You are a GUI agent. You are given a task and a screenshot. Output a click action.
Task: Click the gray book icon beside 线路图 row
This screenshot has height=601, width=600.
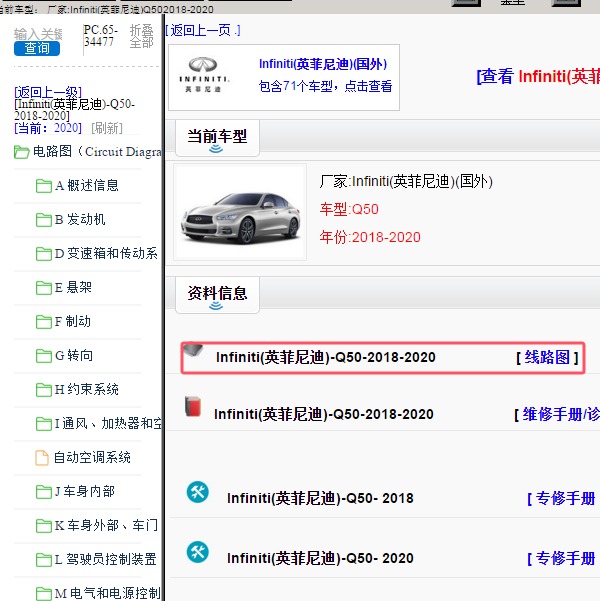(193, 350)
